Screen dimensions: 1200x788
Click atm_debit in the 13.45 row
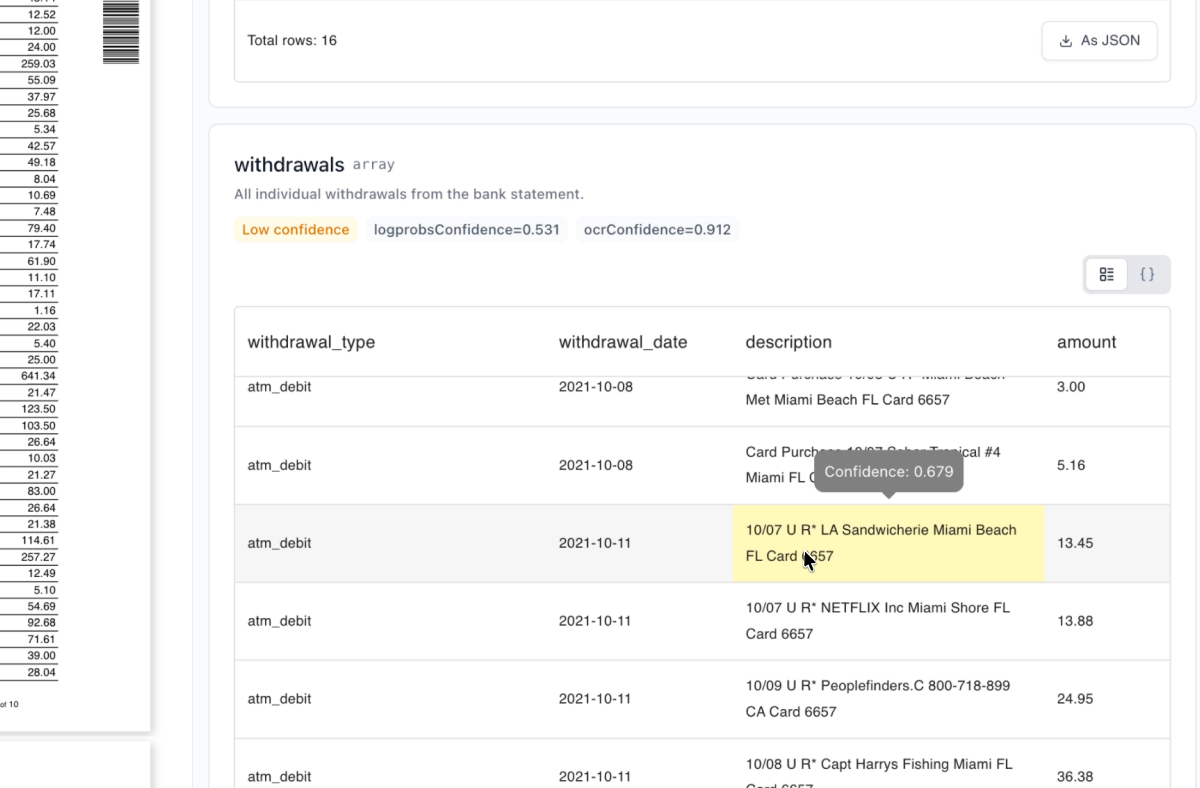pyautogui.click(x=279, y=543)
